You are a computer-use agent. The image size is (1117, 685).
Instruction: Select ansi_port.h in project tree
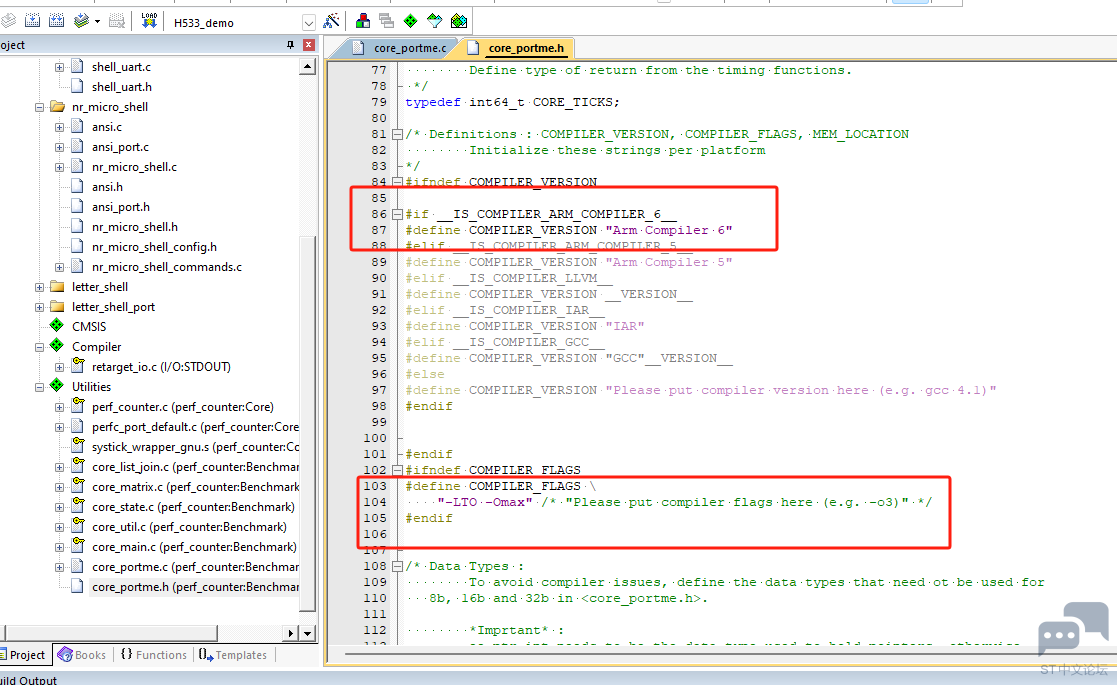(120, 206)
